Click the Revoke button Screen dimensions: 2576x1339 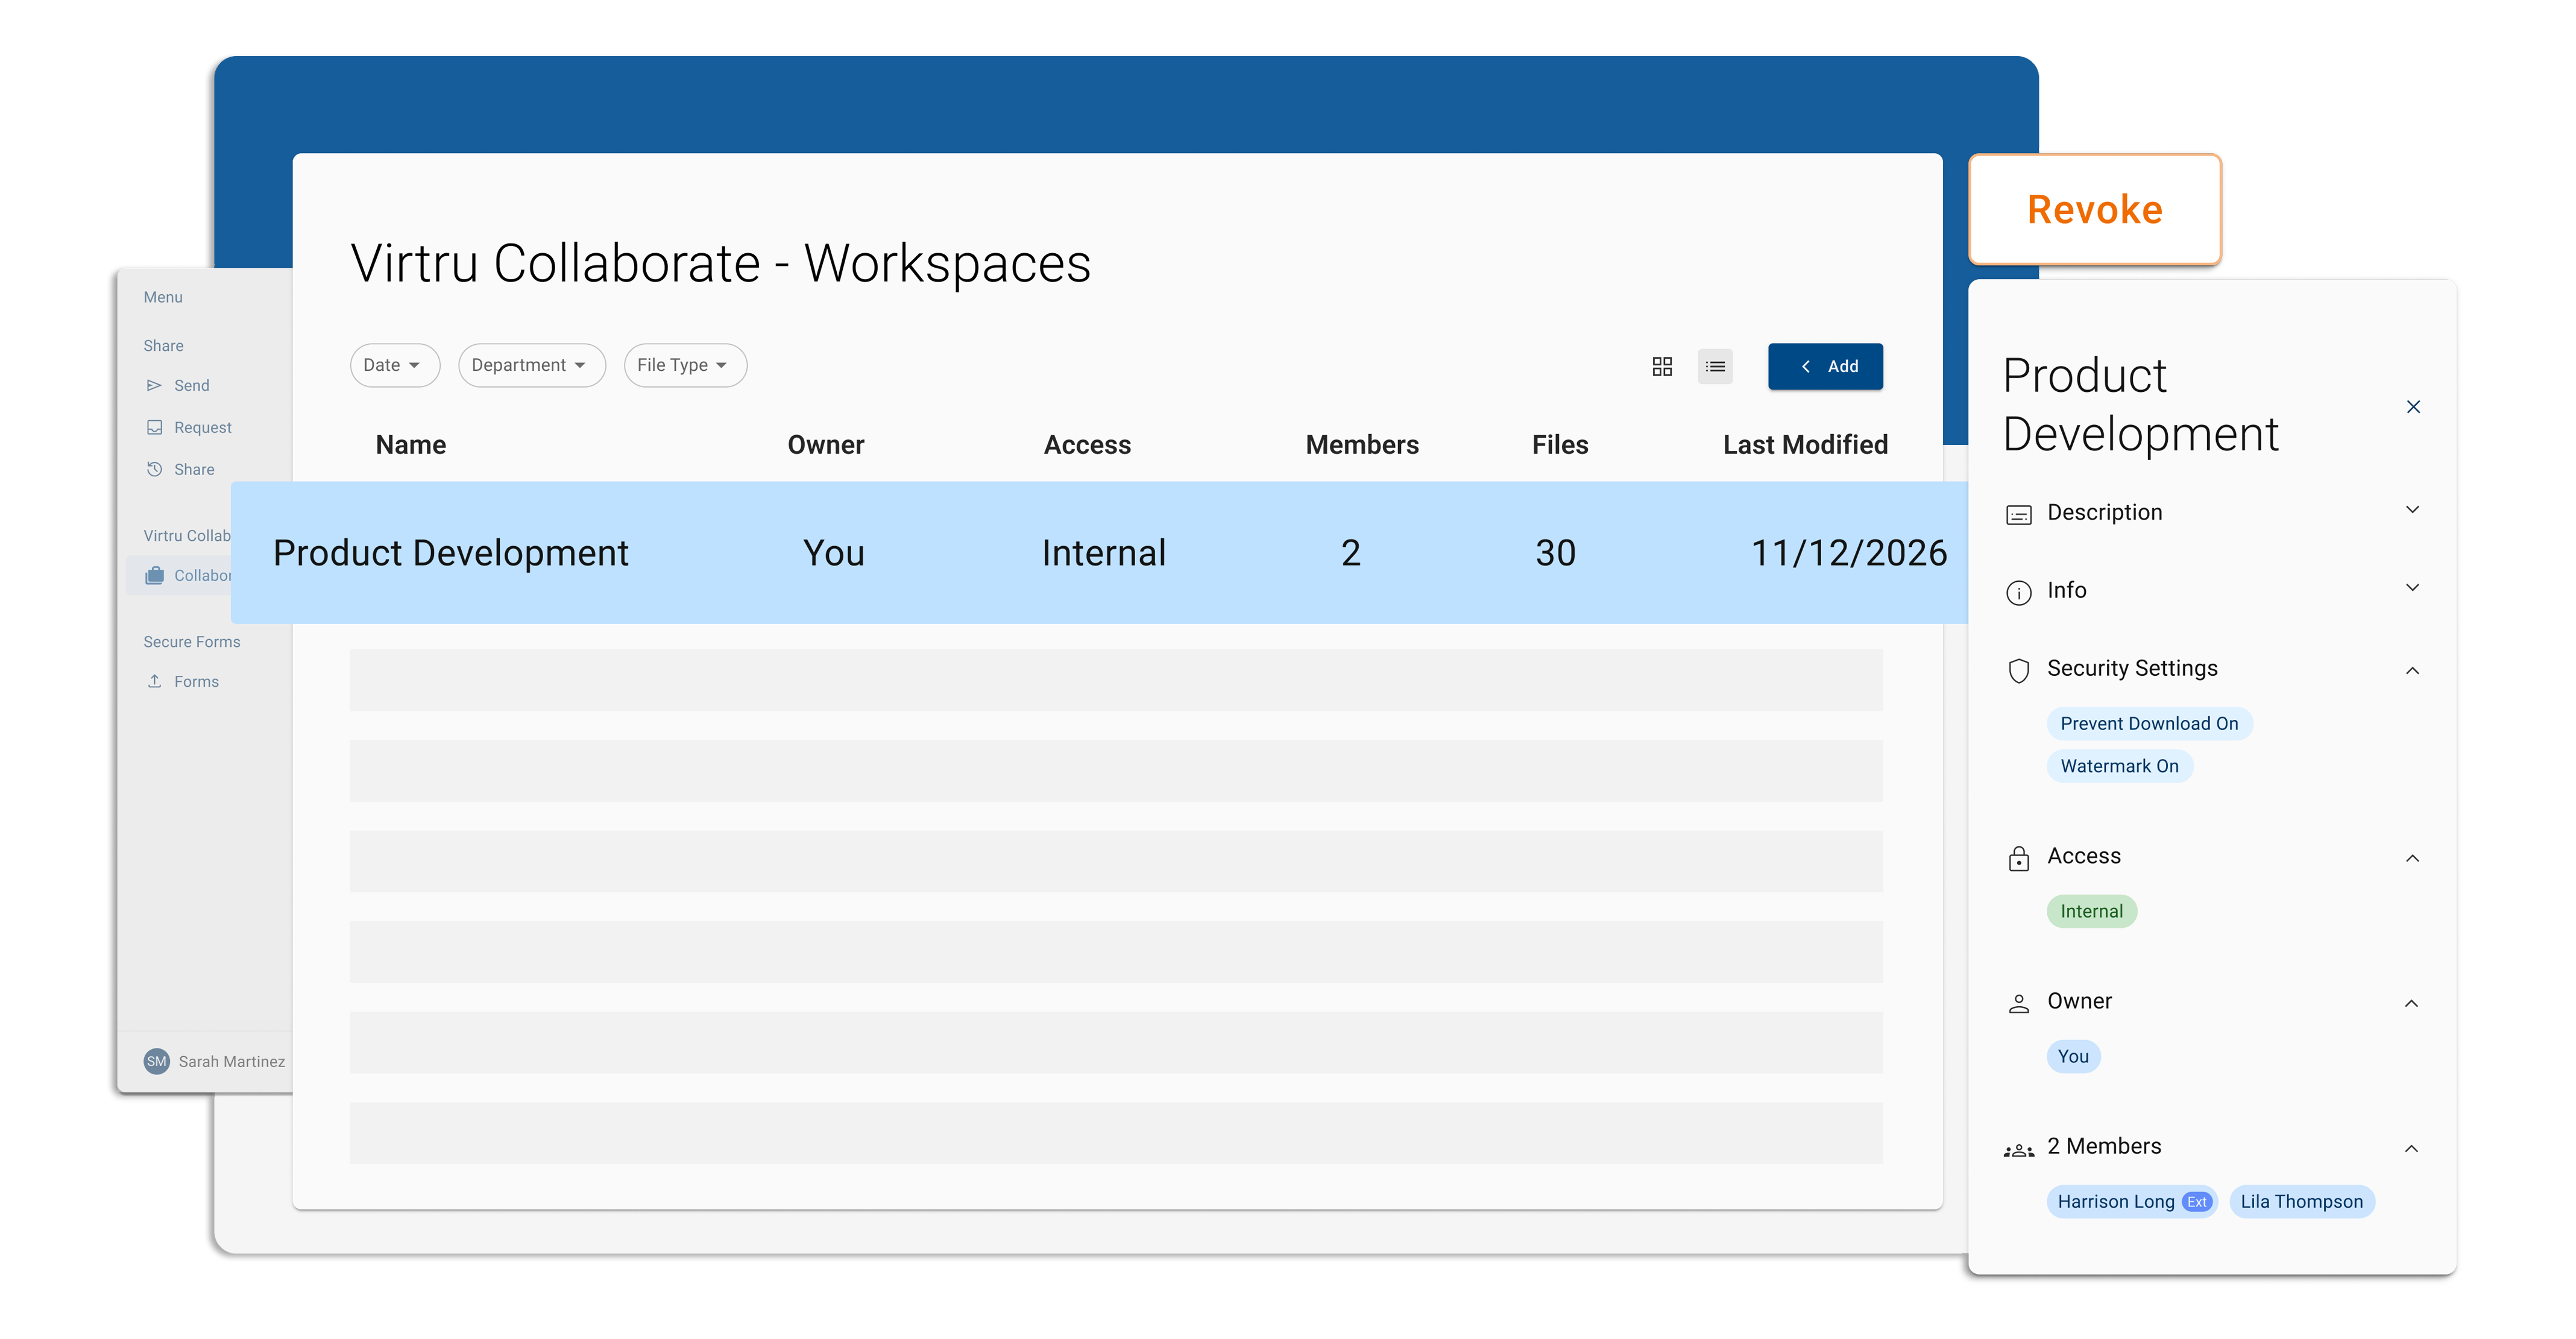2095,209
